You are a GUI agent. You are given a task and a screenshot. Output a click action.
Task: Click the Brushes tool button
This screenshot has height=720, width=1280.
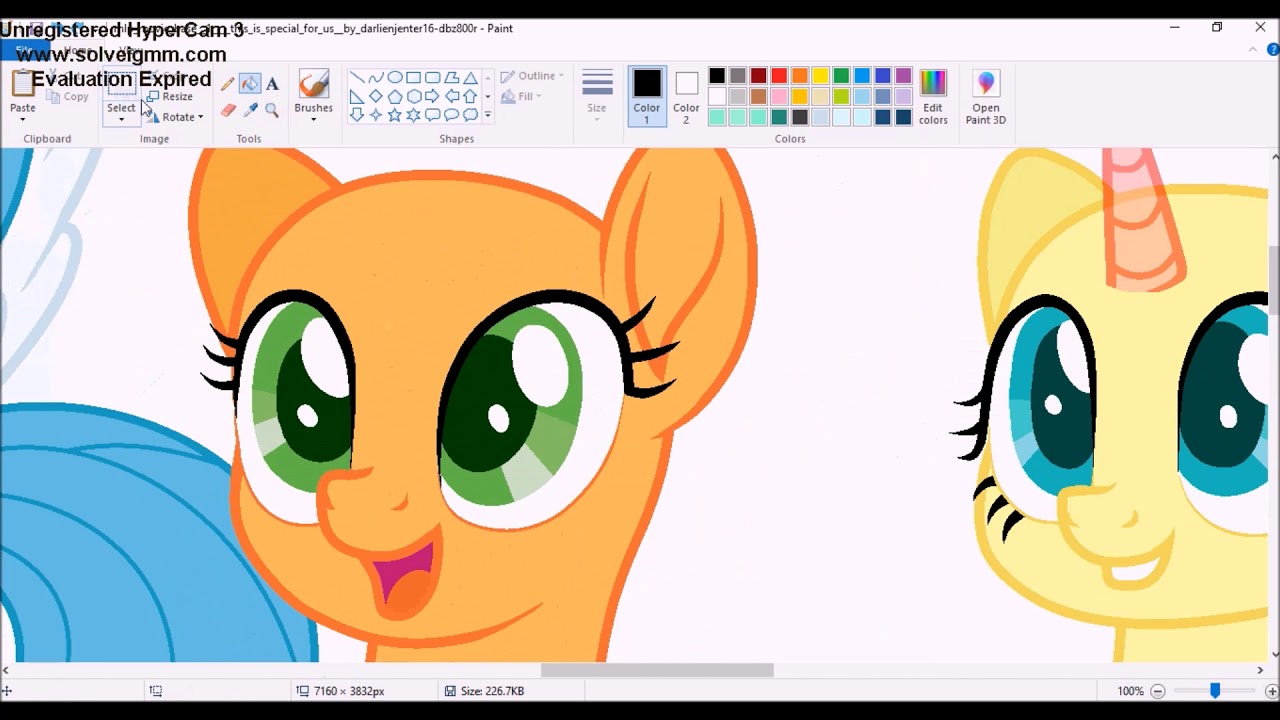pos(313,84)
